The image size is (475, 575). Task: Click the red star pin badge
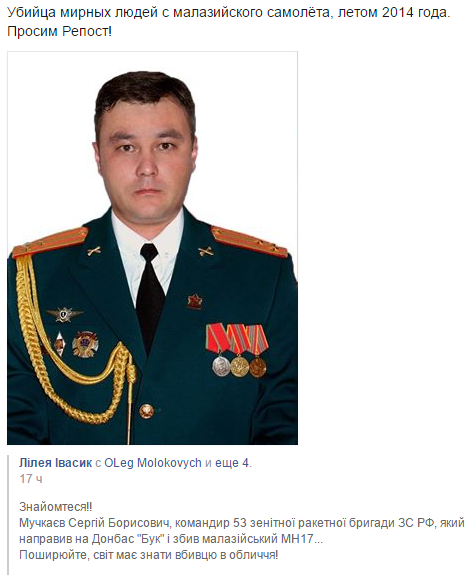(195, 301)
